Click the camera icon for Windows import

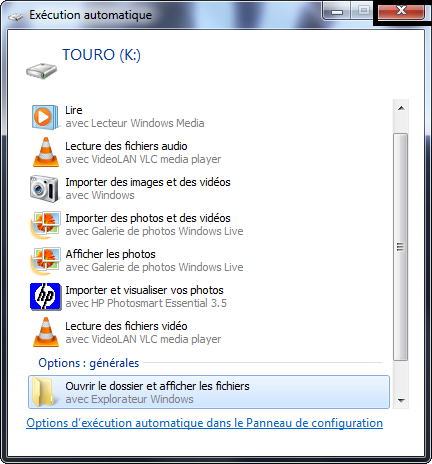coord(44,189)
